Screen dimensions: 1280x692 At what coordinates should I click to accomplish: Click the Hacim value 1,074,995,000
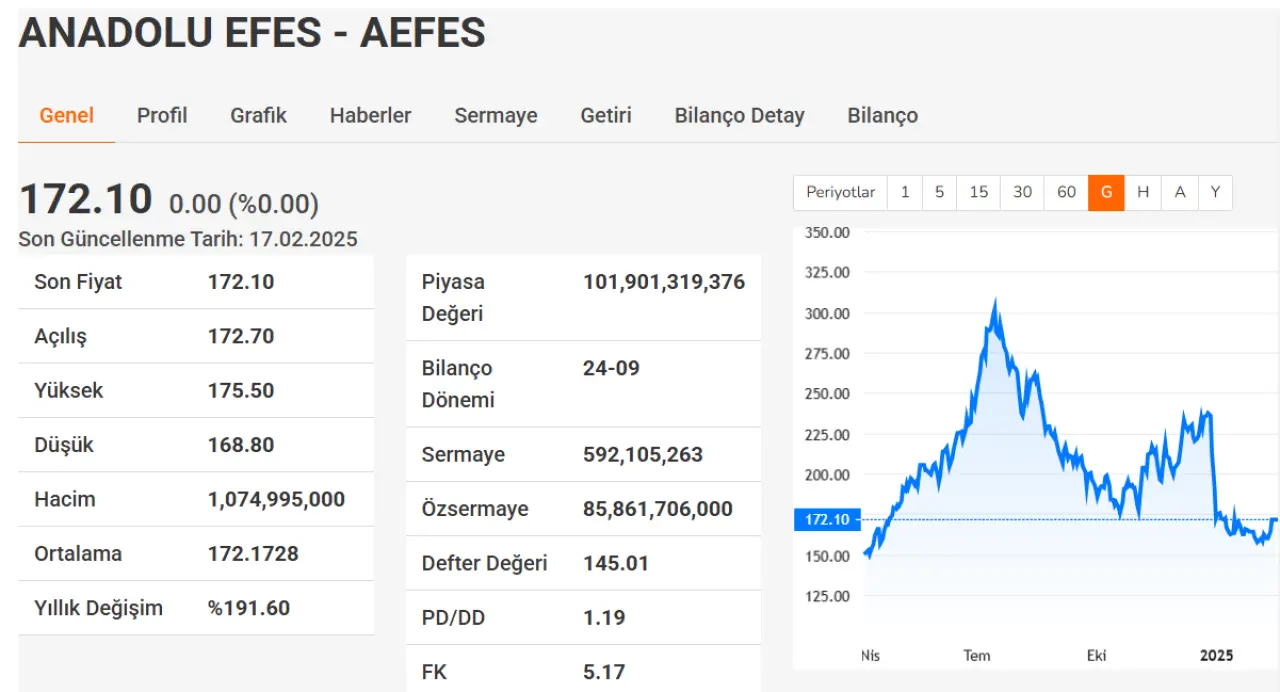click(277, 499)
